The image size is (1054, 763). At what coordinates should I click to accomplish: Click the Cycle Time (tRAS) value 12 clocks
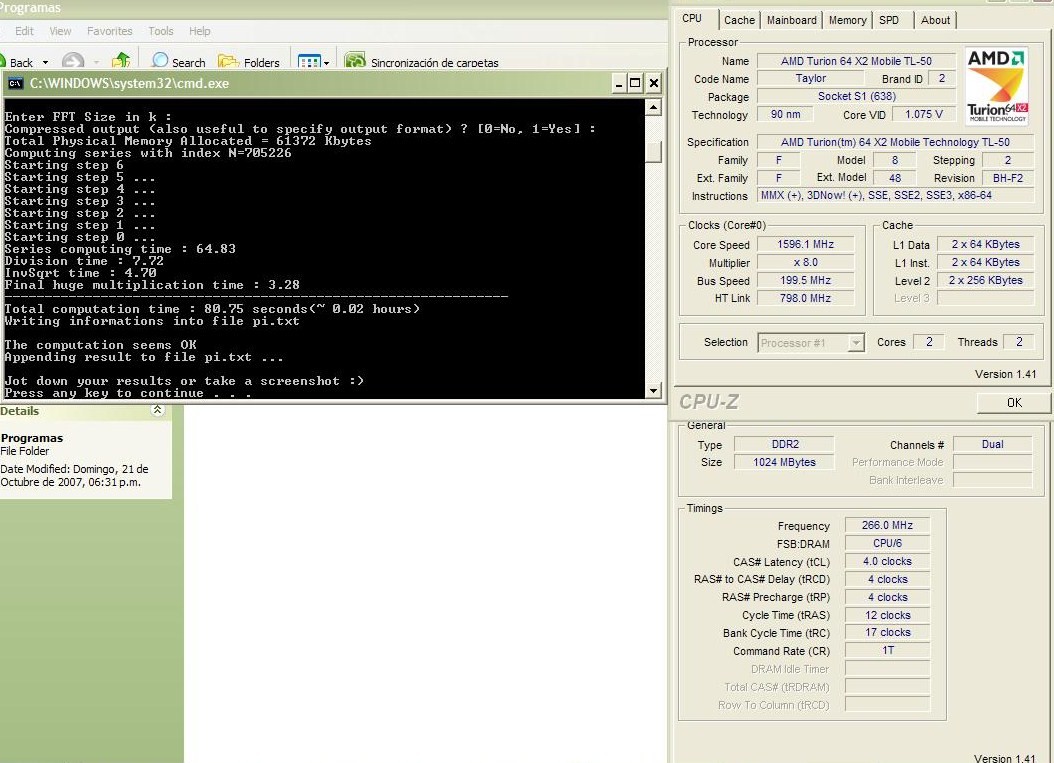[887, 615]
